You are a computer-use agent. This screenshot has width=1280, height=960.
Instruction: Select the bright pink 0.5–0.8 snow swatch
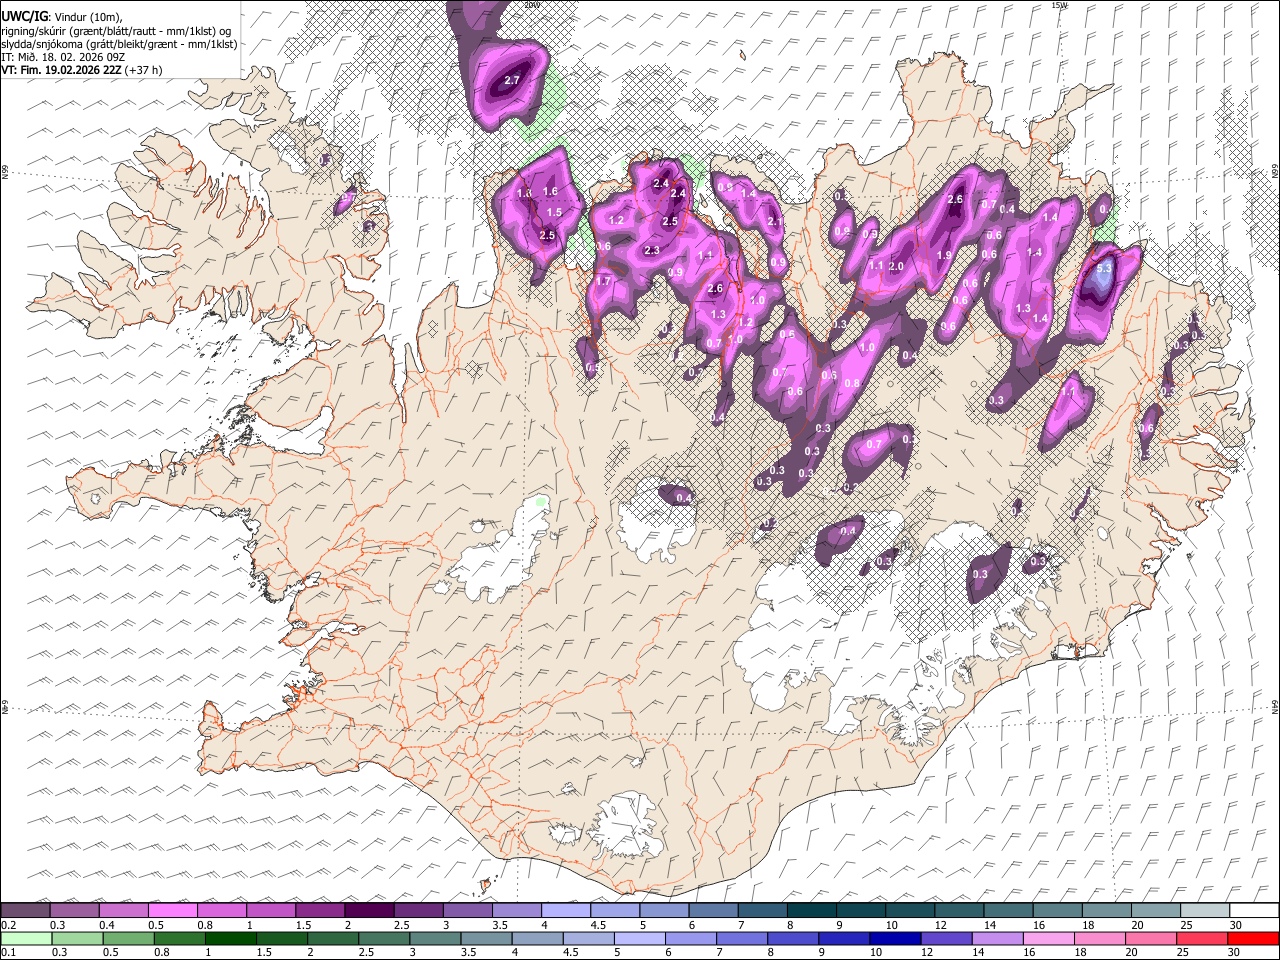172,910
